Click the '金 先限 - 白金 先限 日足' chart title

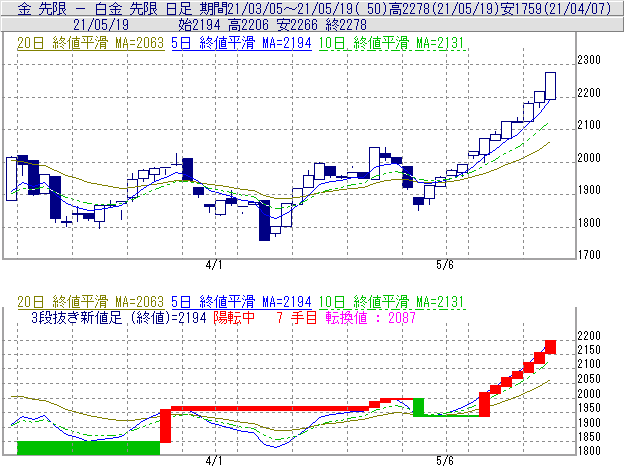click(x=105, y=8)
